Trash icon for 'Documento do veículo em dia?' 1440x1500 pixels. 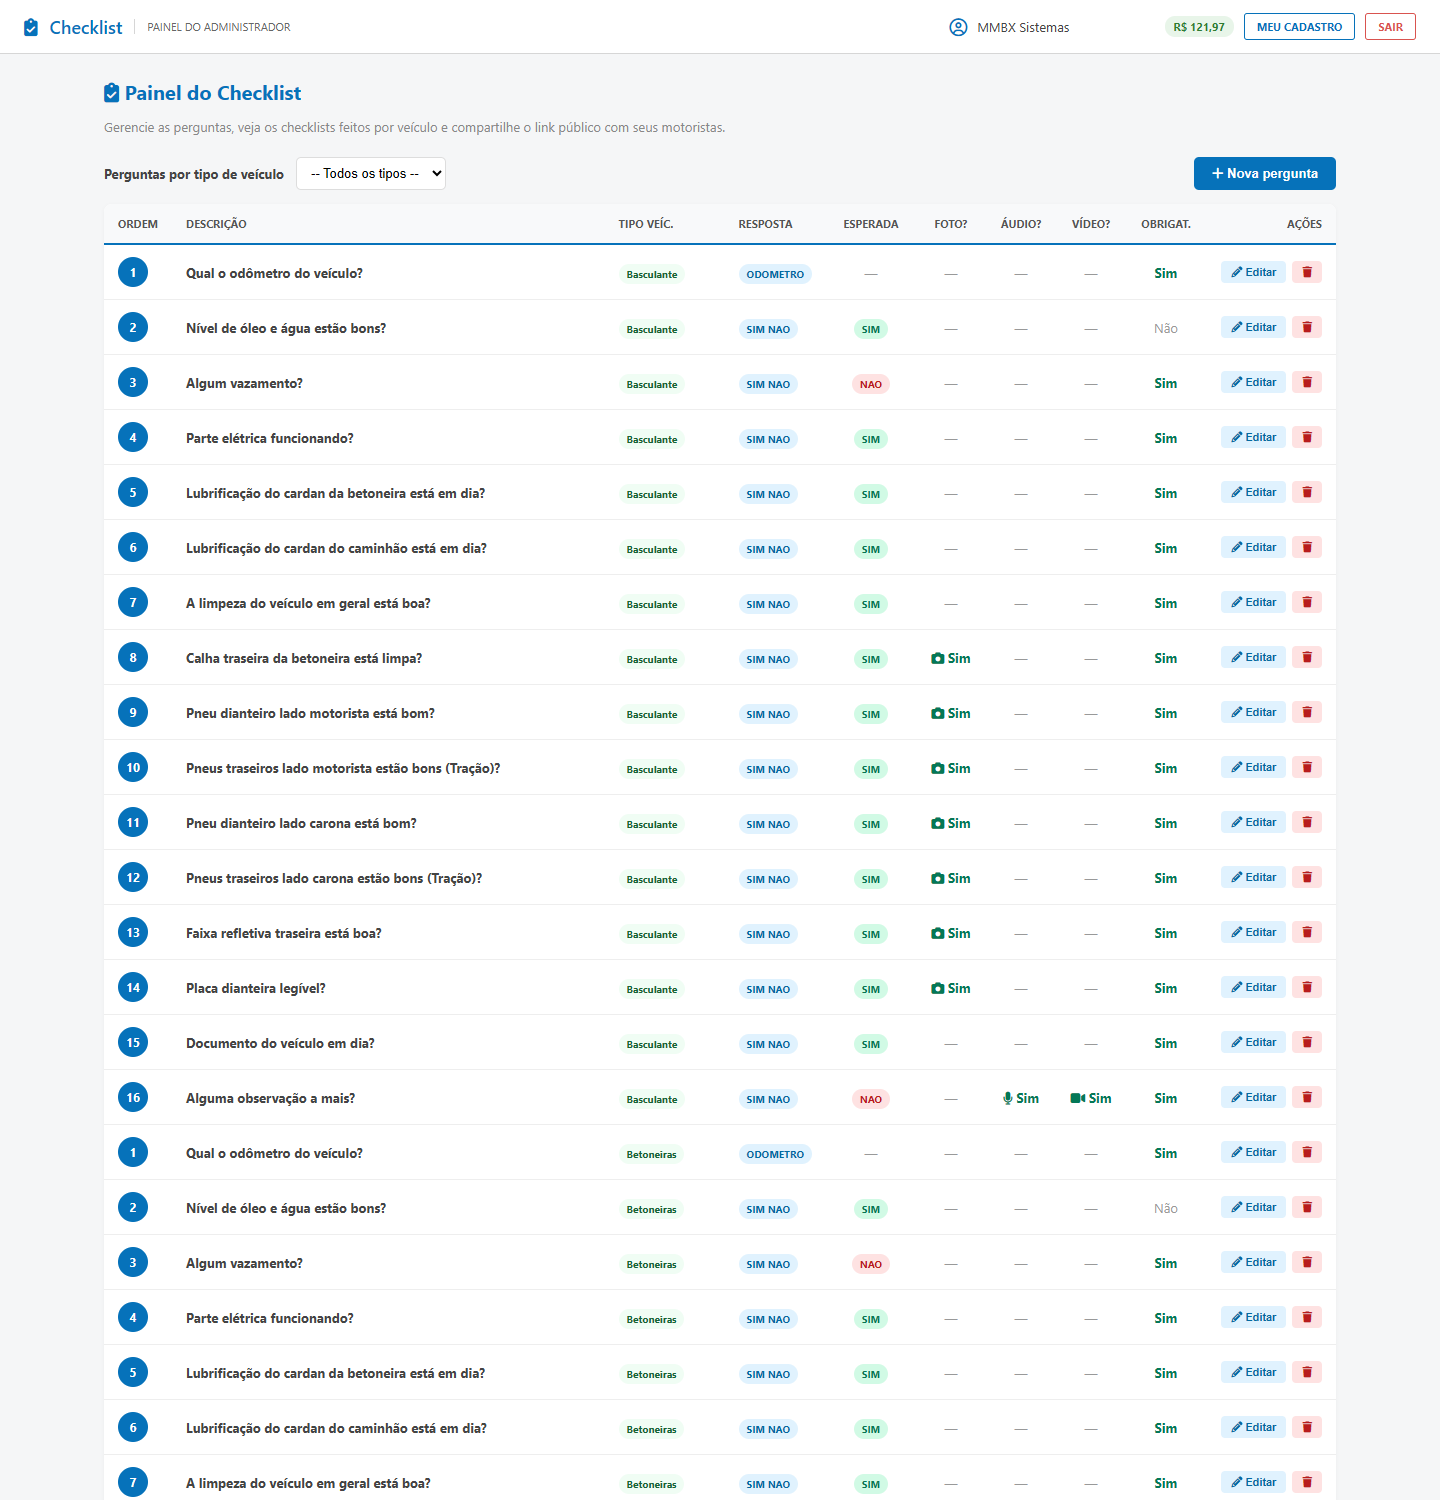(x=1307, y=1042)
